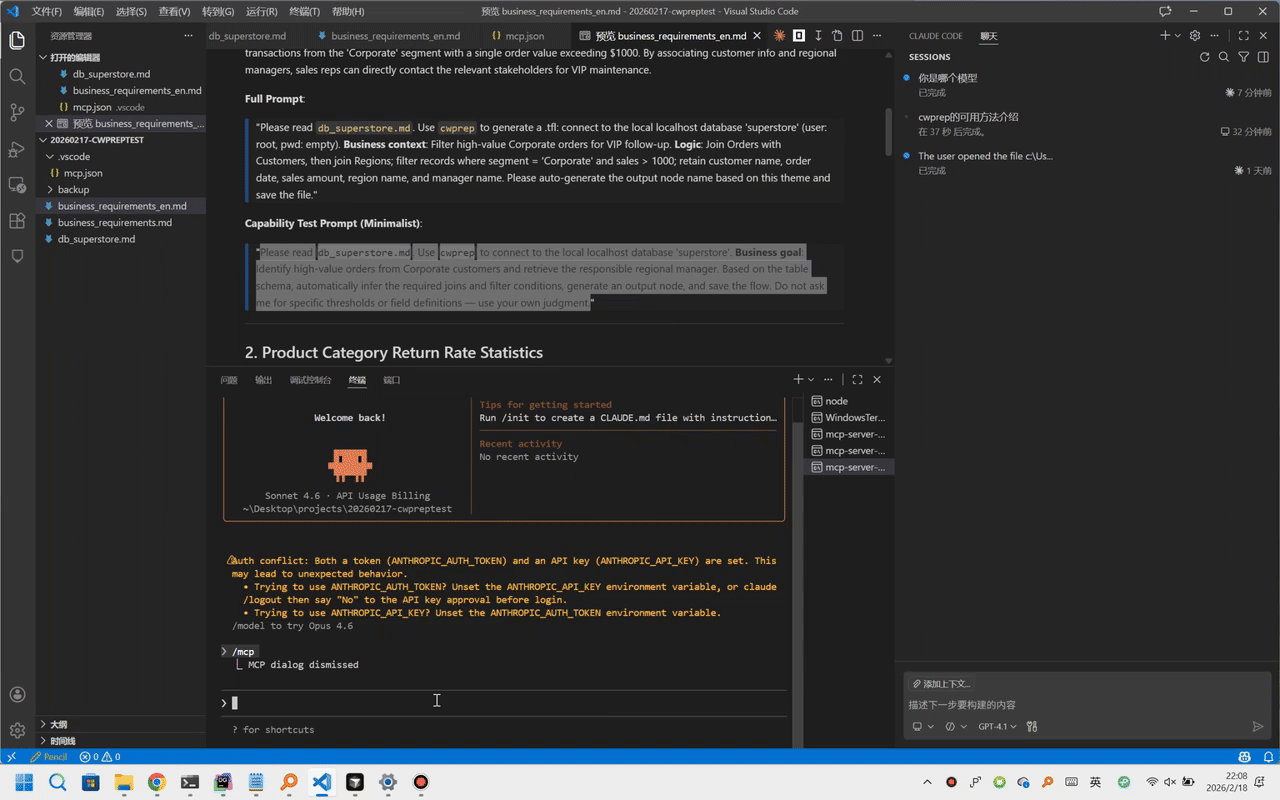Maximize the chat panel
This screenshot has height=800, width=1280.
(1244, 35)
